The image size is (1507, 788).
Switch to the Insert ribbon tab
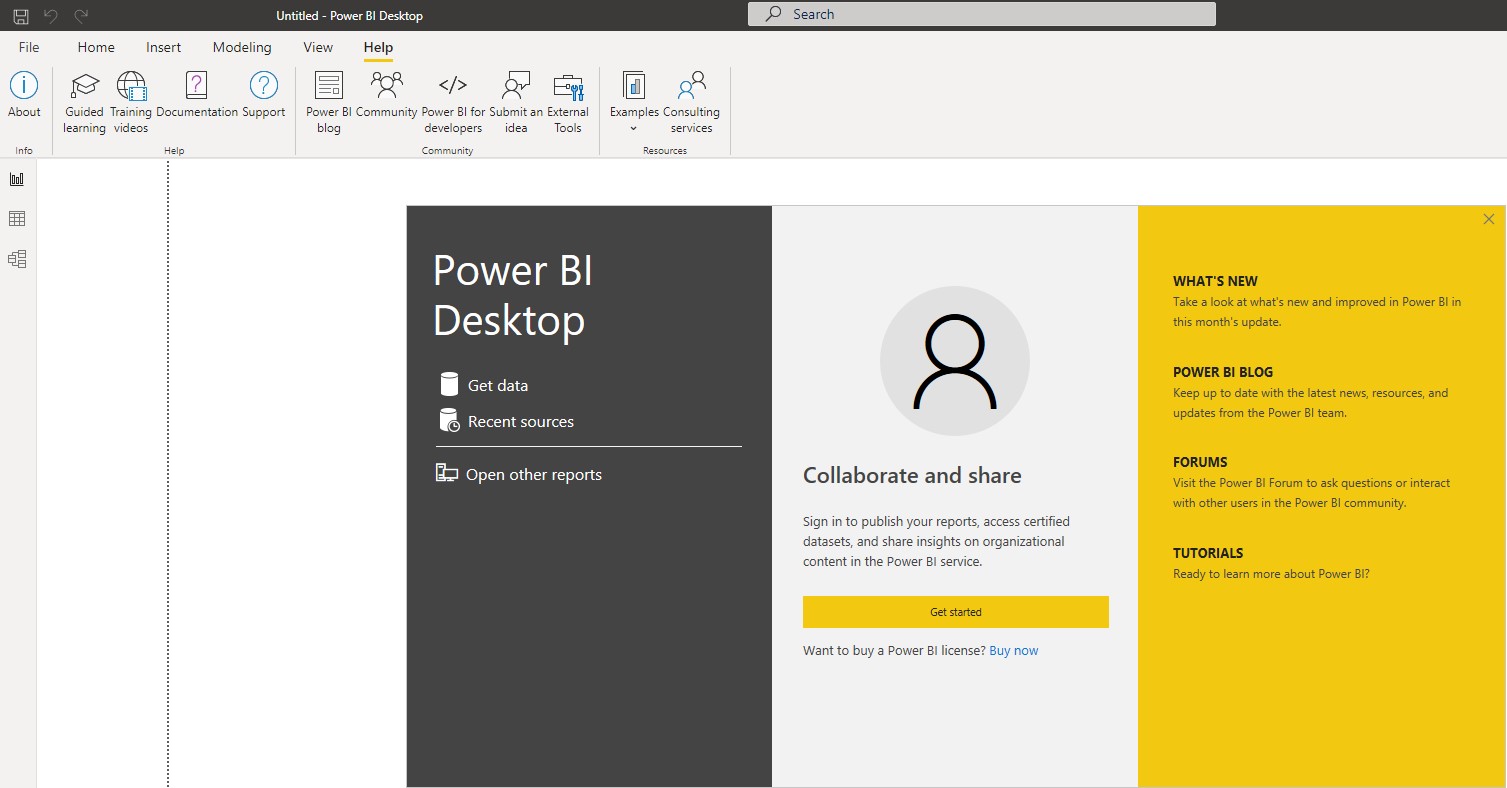coord(164,47)
